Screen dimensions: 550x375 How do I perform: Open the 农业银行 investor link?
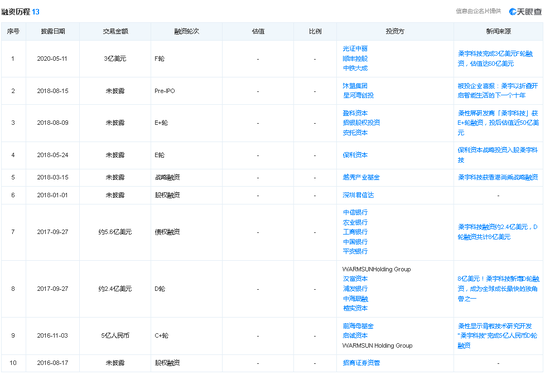tap(355, 222)
